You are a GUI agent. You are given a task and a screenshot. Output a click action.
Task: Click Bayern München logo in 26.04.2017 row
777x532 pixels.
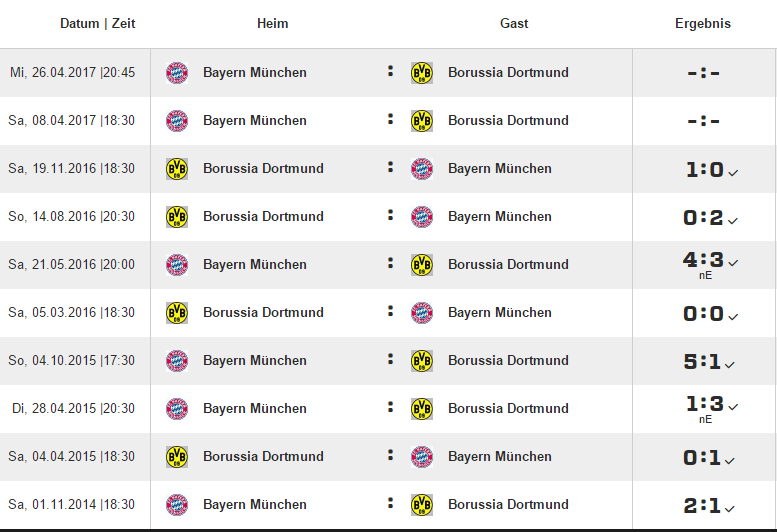coord(176,73)
